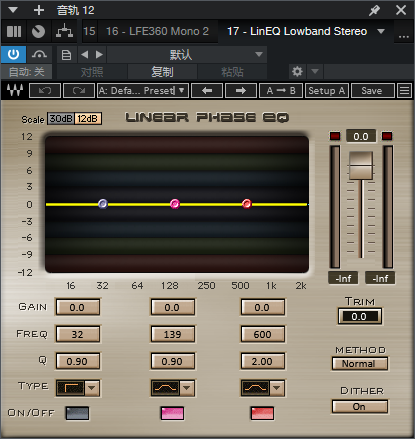
Task: Open the 默认 preset dropdown
Action: point(187,54)
